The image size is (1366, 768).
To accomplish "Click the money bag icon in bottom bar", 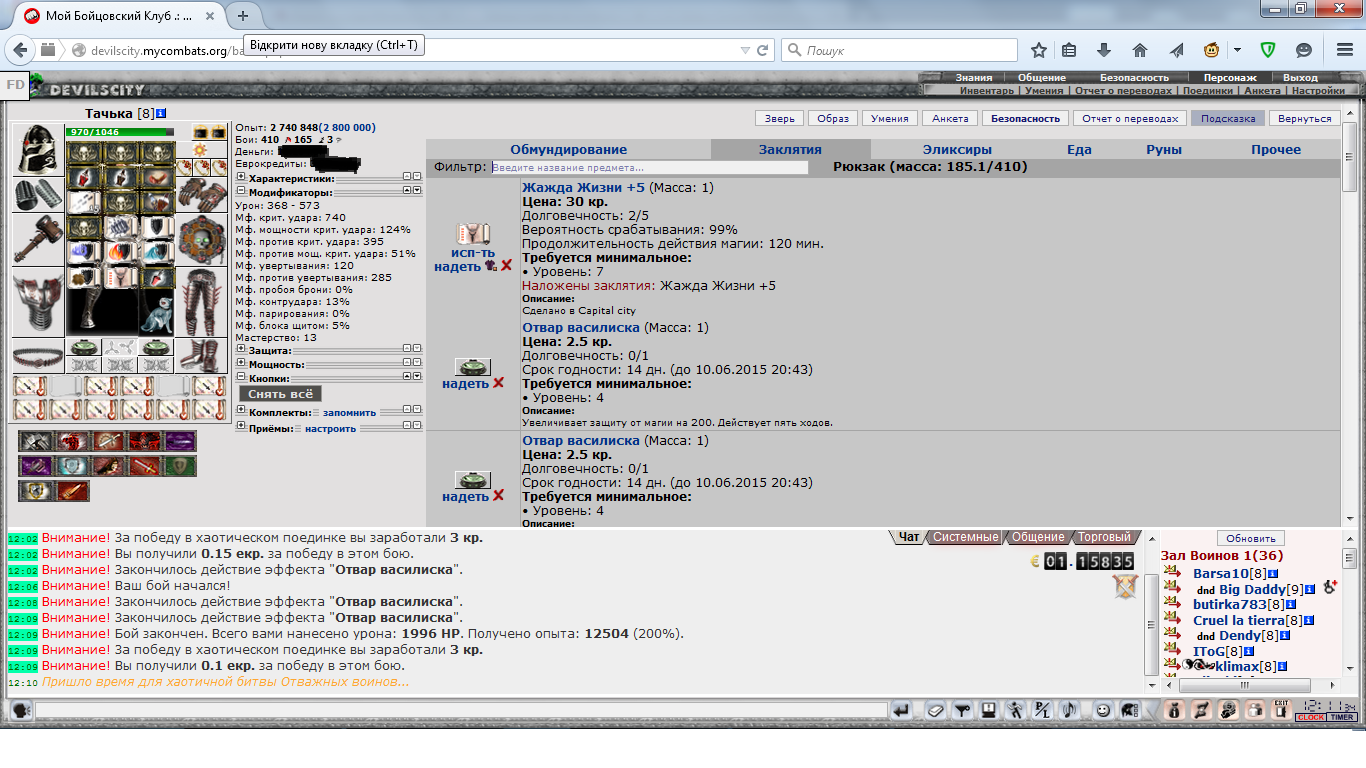I will [1175, 710].
